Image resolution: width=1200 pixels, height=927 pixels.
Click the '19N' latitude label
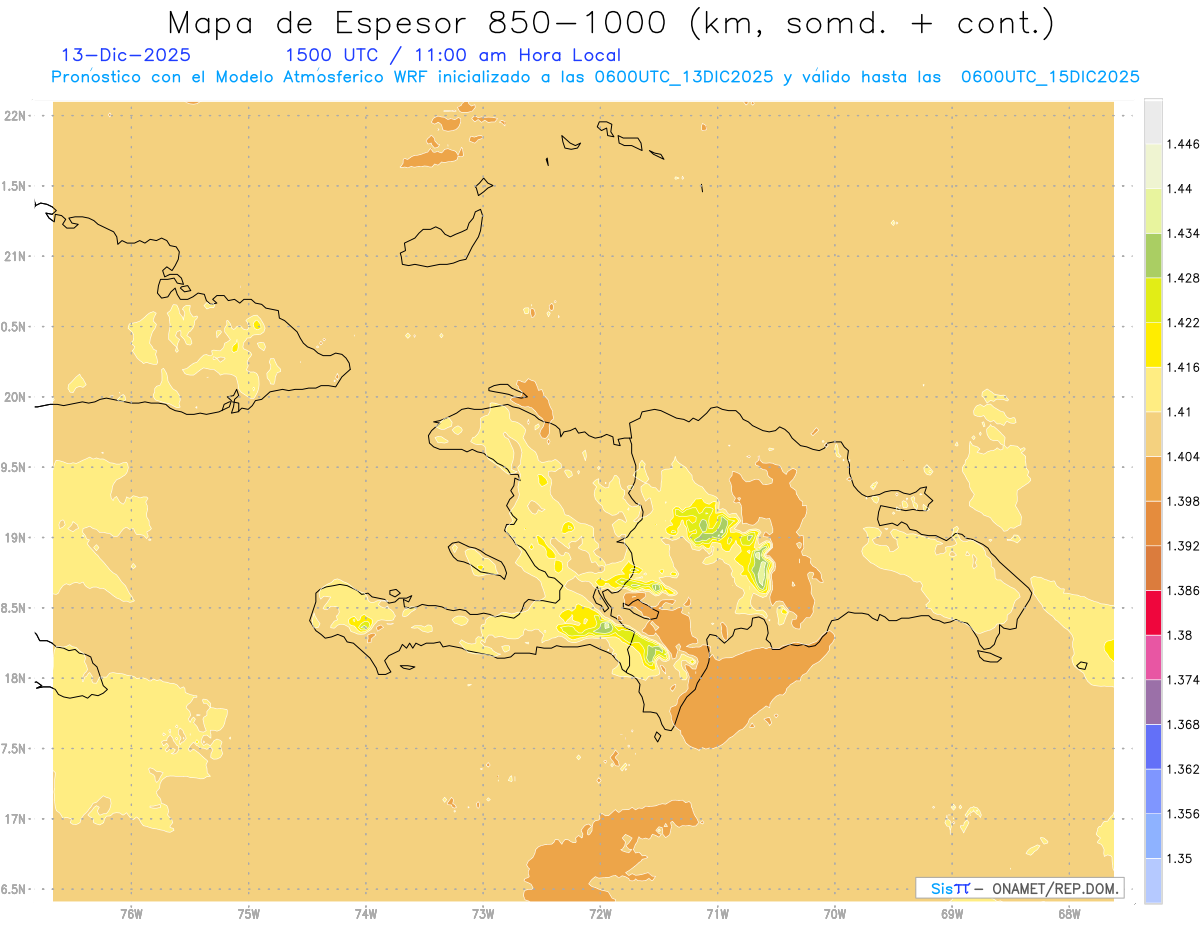[16, 538]
